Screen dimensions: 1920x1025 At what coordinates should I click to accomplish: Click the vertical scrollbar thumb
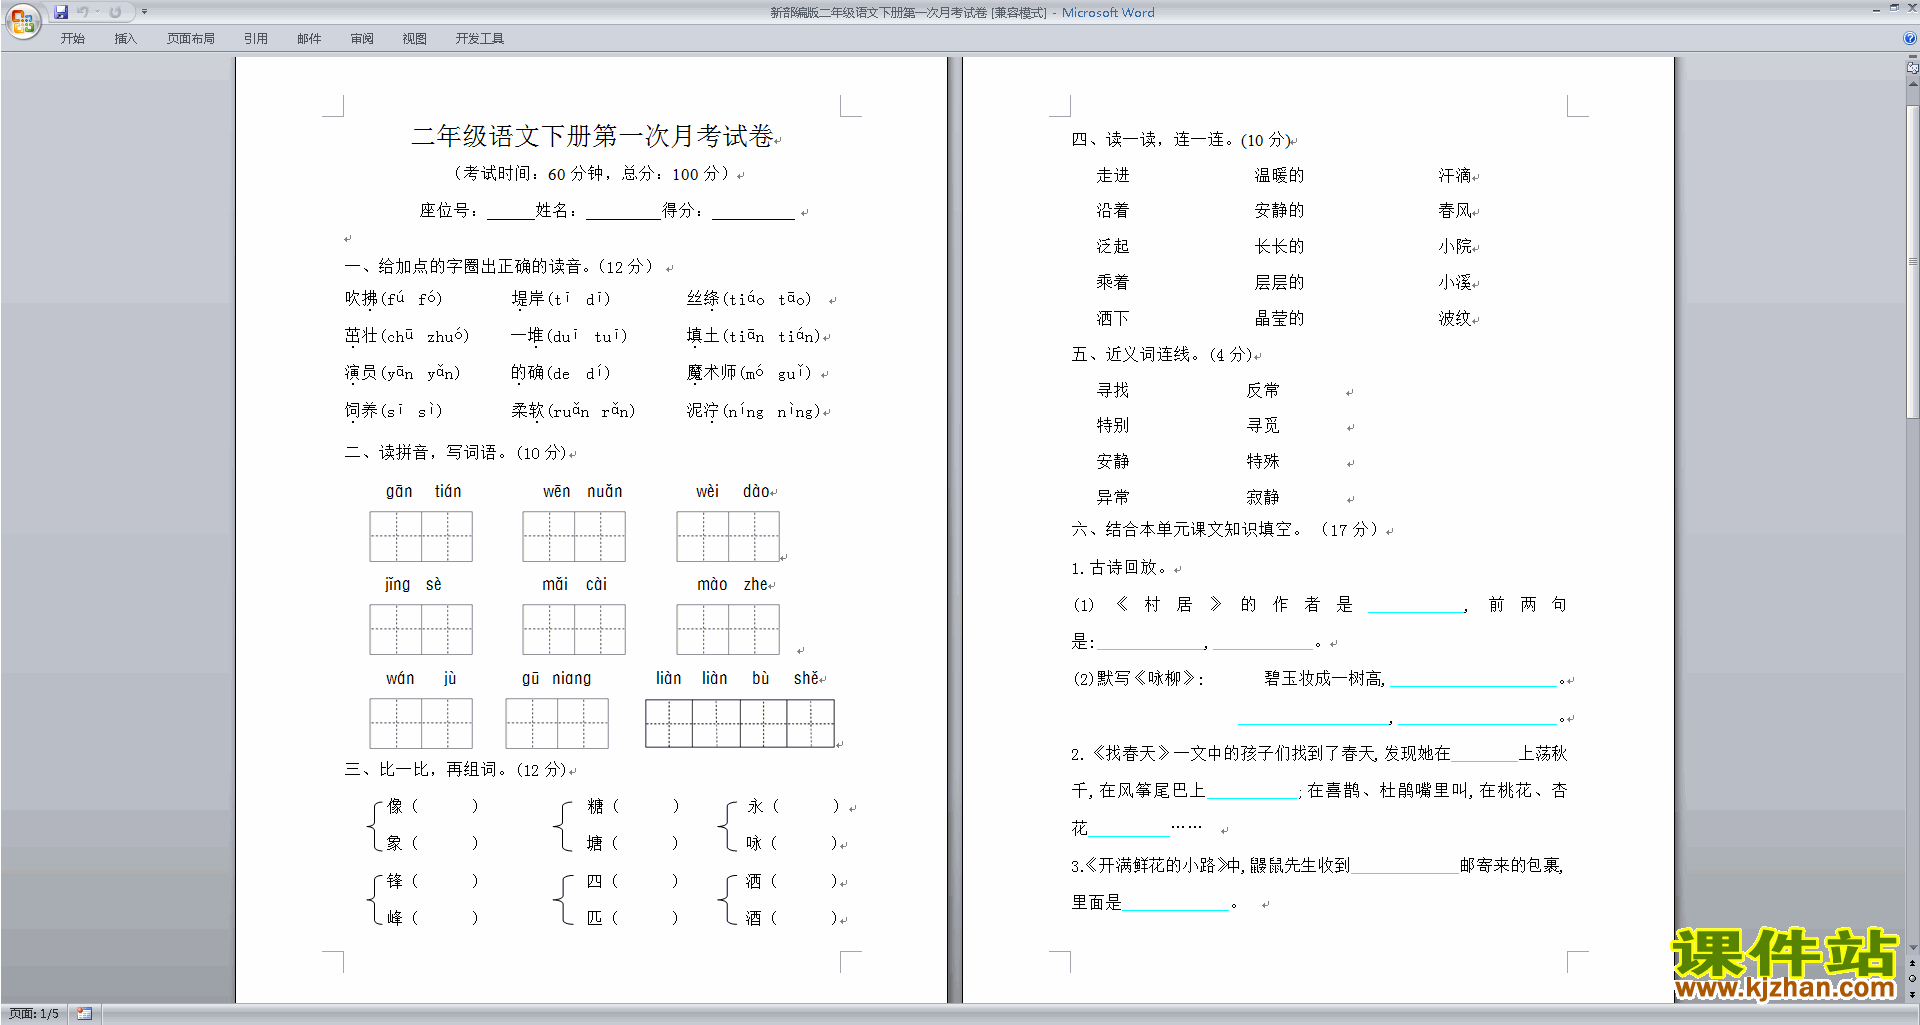tap(1912, 262)
